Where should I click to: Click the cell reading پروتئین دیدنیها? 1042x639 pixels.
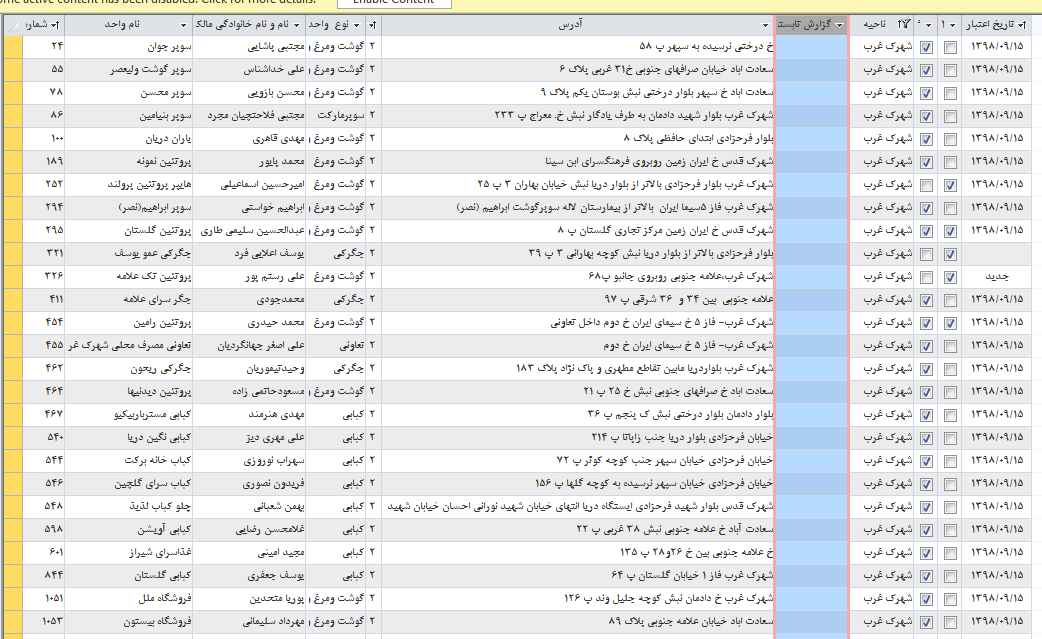[x=129, y=392]
